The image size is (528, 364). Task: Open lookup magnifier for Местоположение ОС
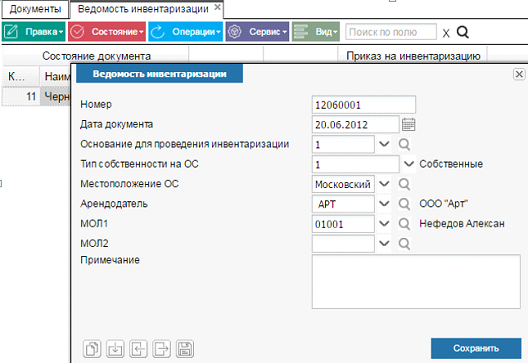[x=404, y=184]
